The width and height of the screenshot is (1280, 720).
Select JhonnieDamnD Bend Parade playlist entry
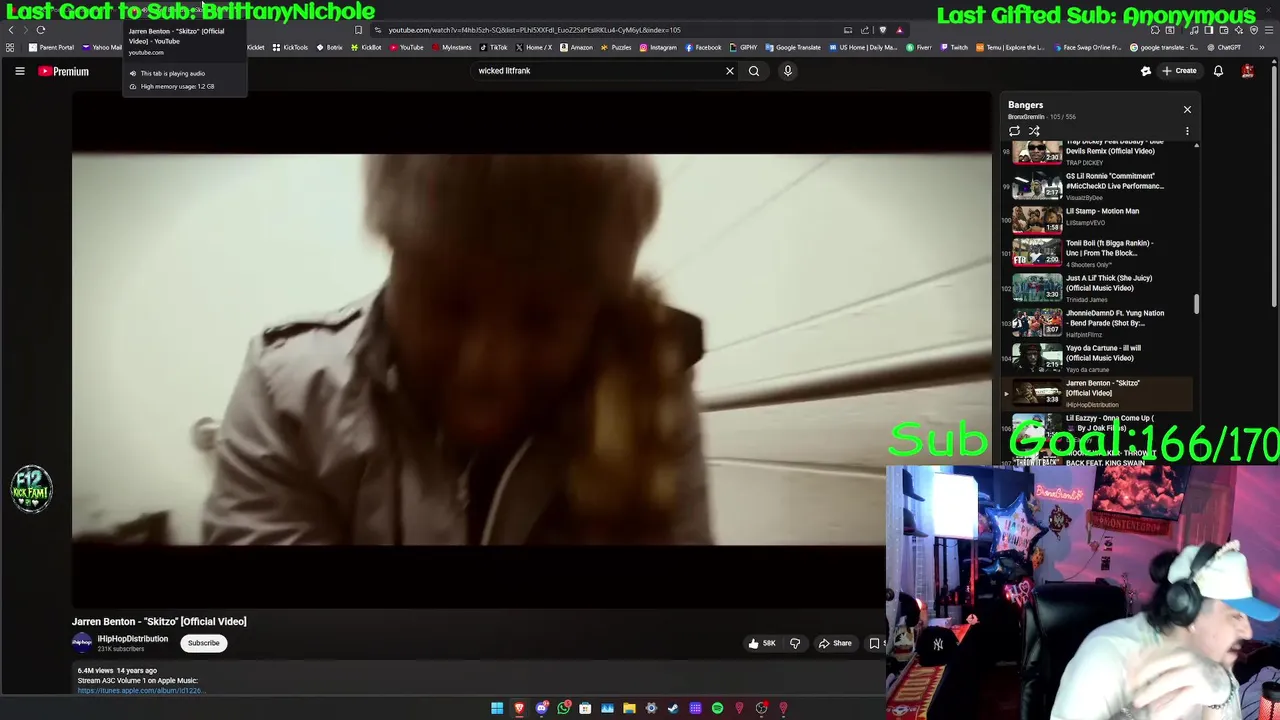pyautogui.click(x=1097, y=323)
